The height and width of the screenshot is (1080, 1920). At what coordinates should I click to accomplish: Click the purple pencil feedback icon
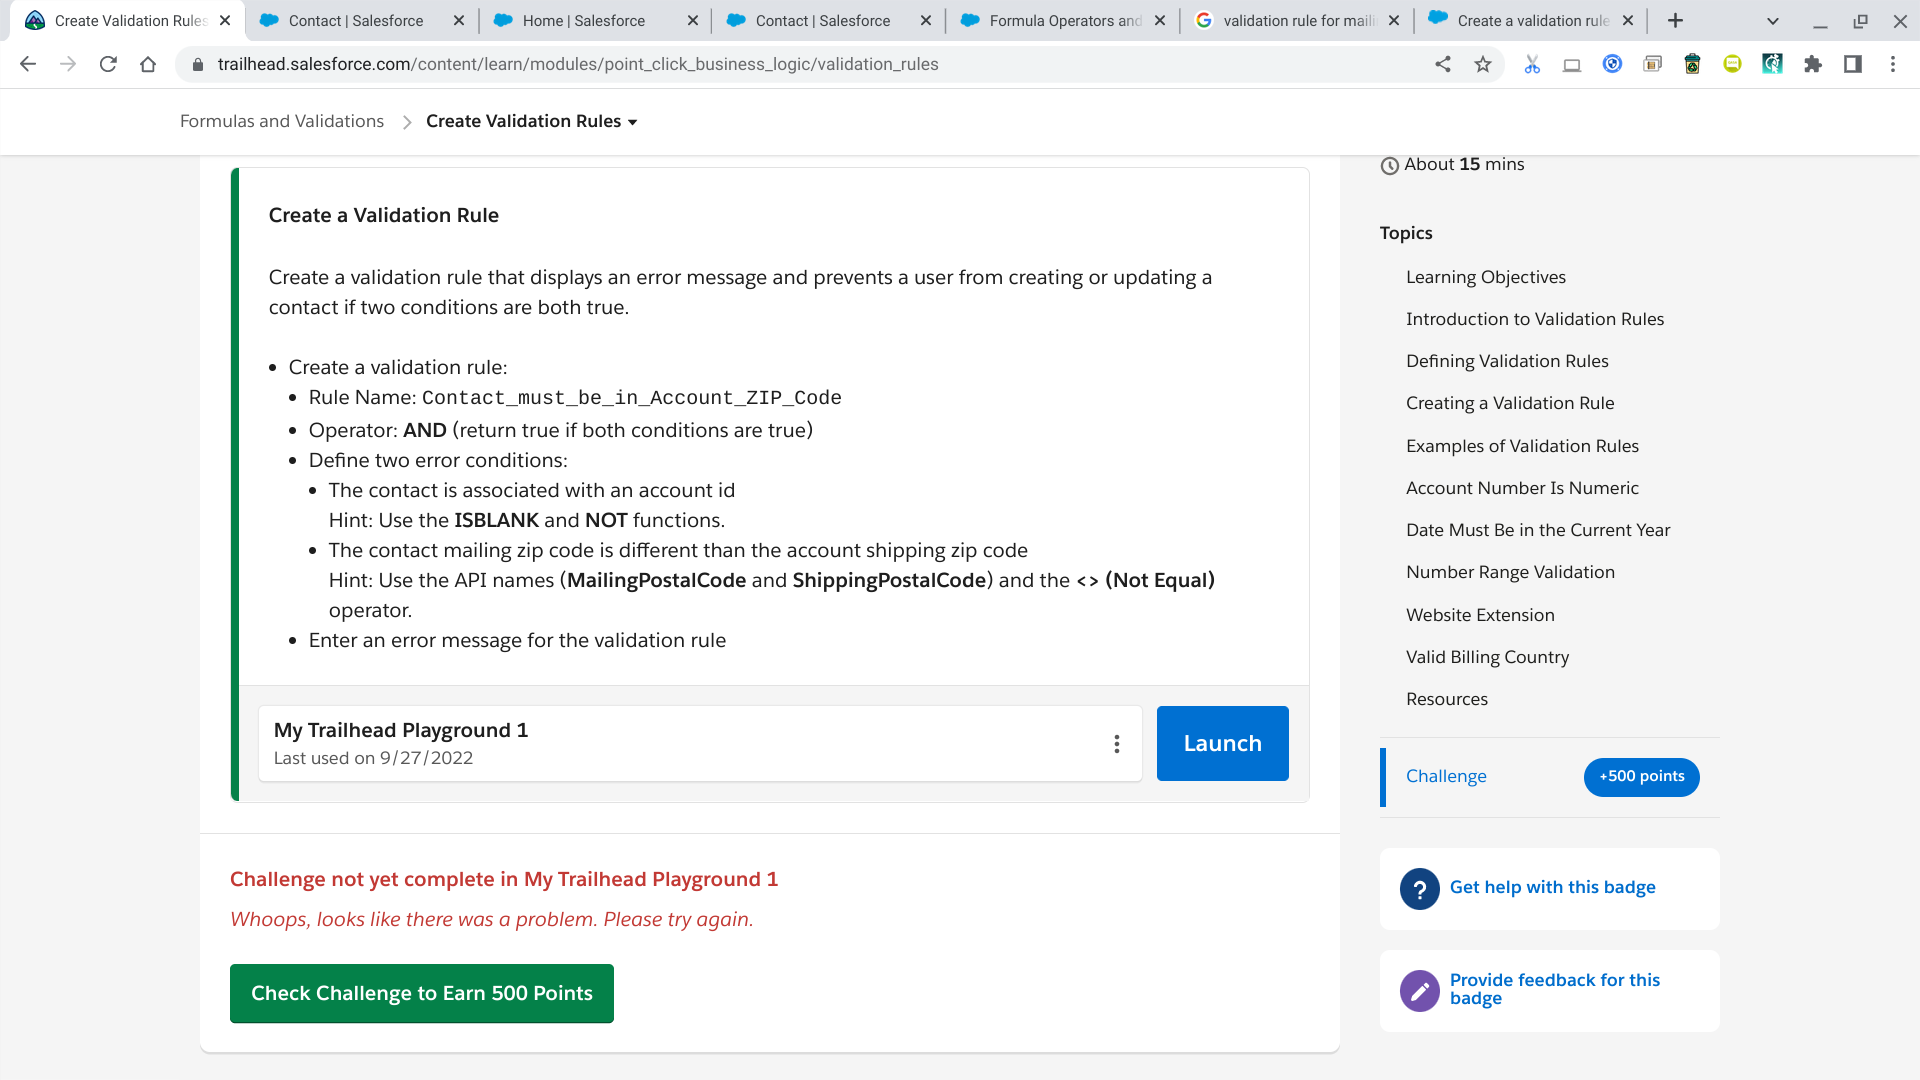point(1419,990)
